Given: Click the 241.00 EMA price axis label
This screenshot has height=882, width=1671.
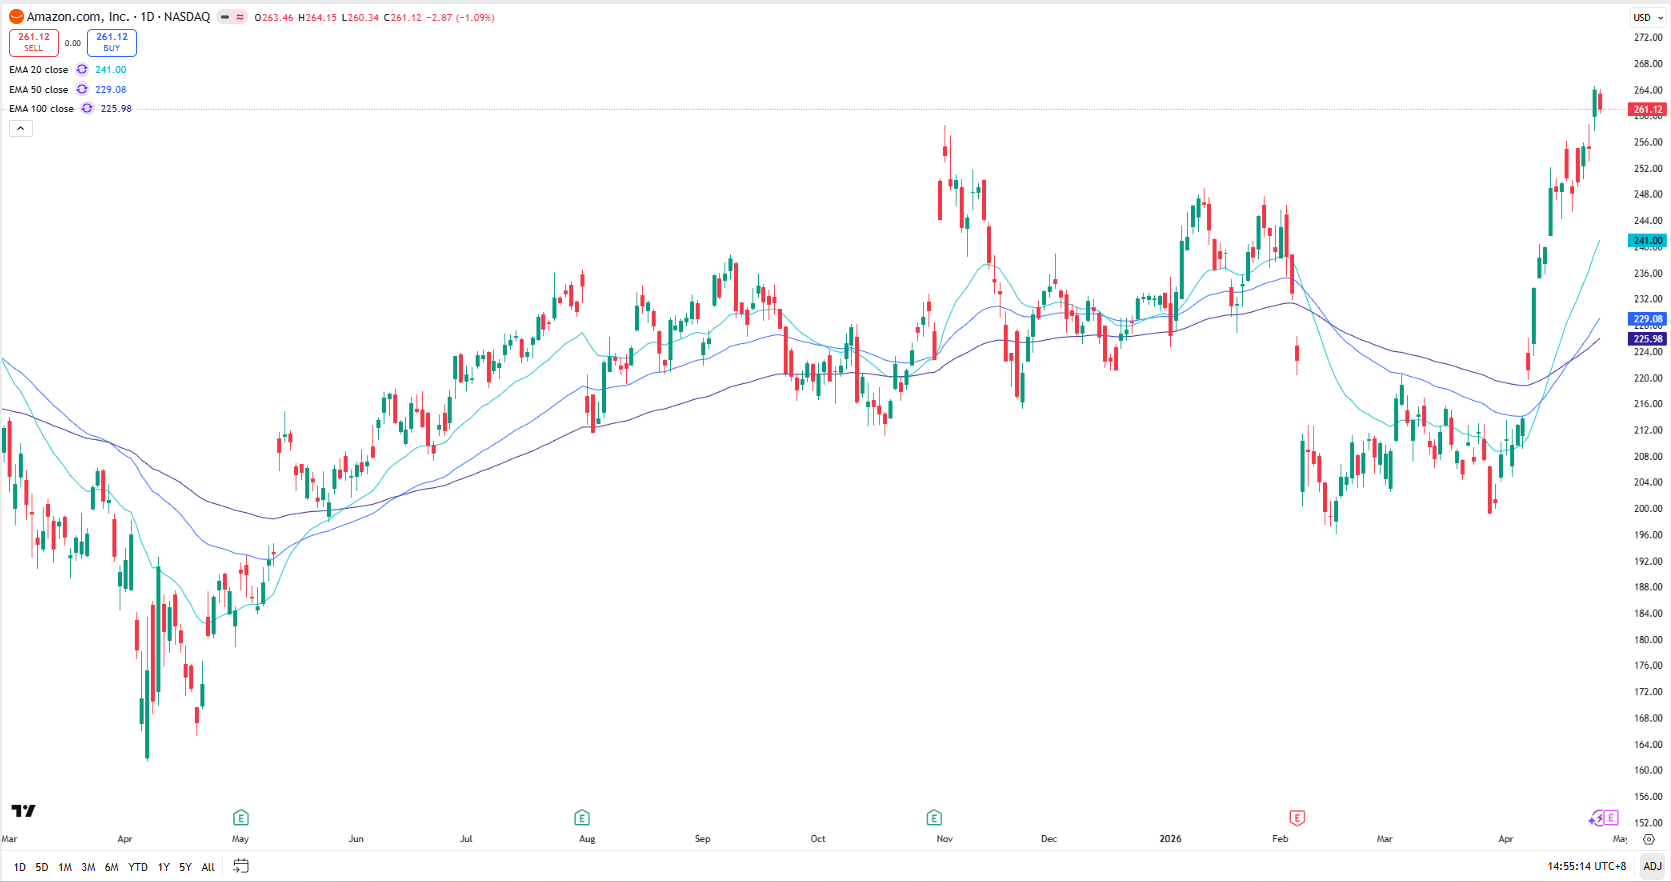Looking at the screenshot, I should point(1647,241).
